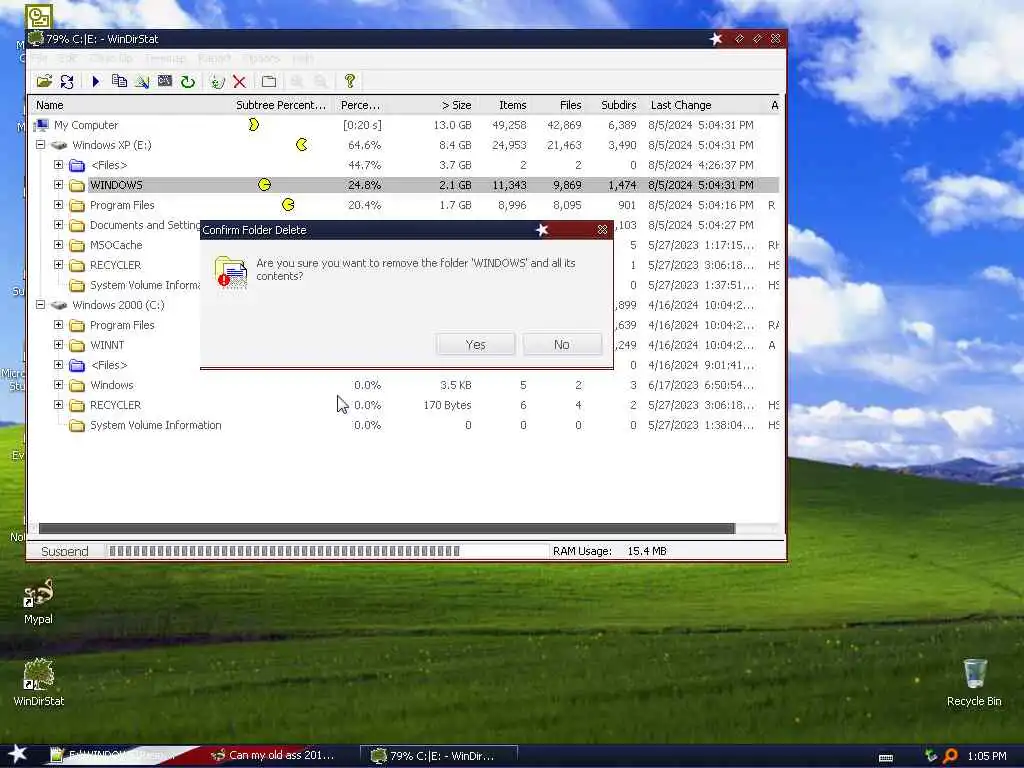Image resolution: width=1024 pixels, height=768 pixels.
Task: Click the Refresh All toolbar icon
Action: point(67,81)
